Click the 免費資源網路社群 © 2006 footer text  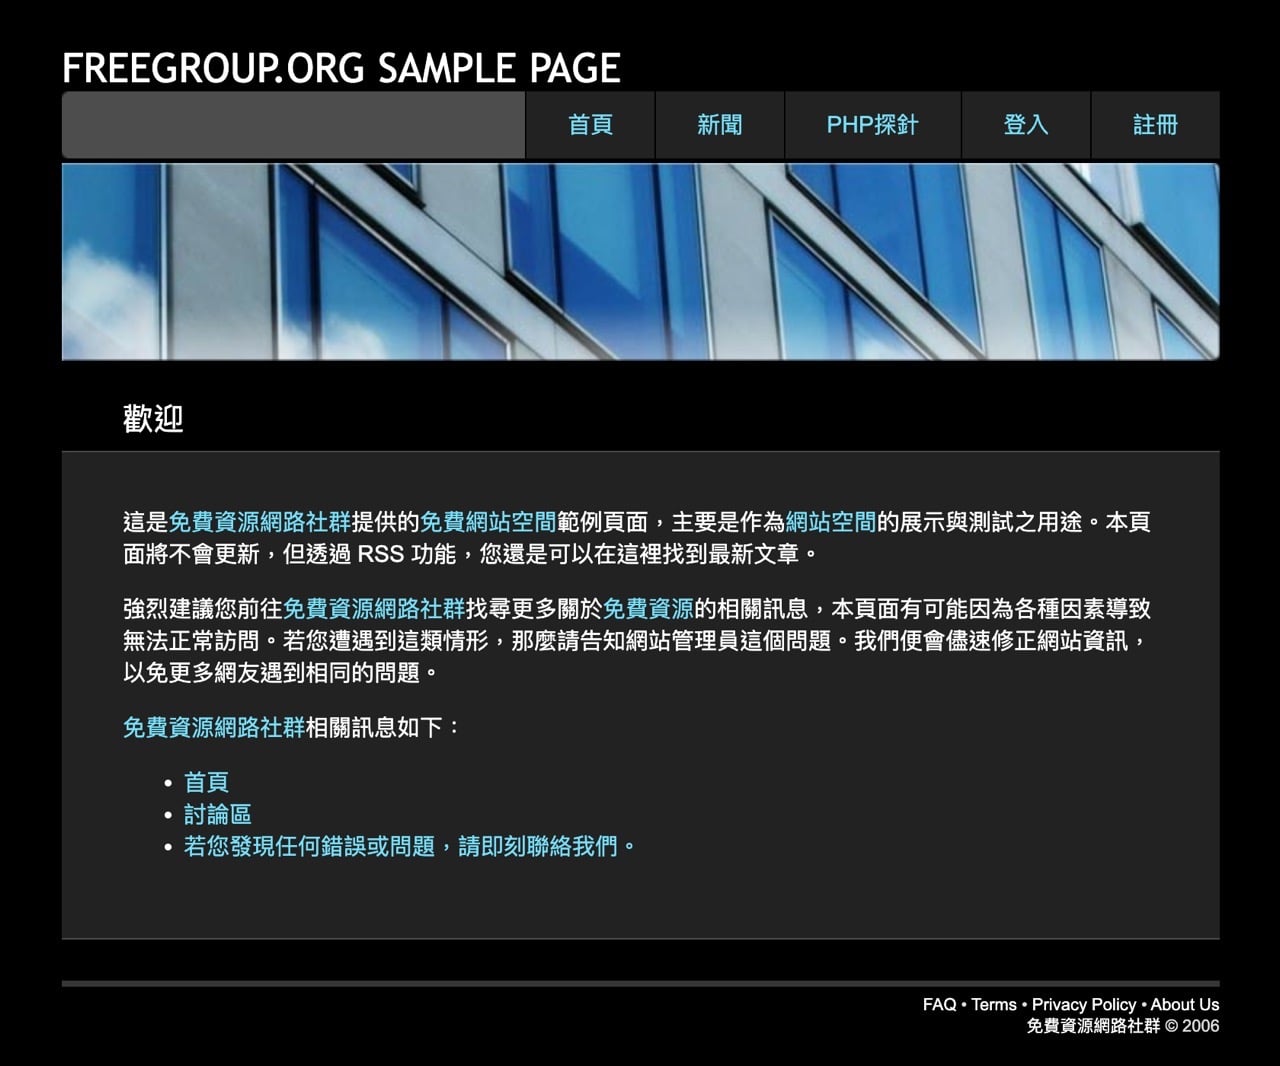1123,1026
